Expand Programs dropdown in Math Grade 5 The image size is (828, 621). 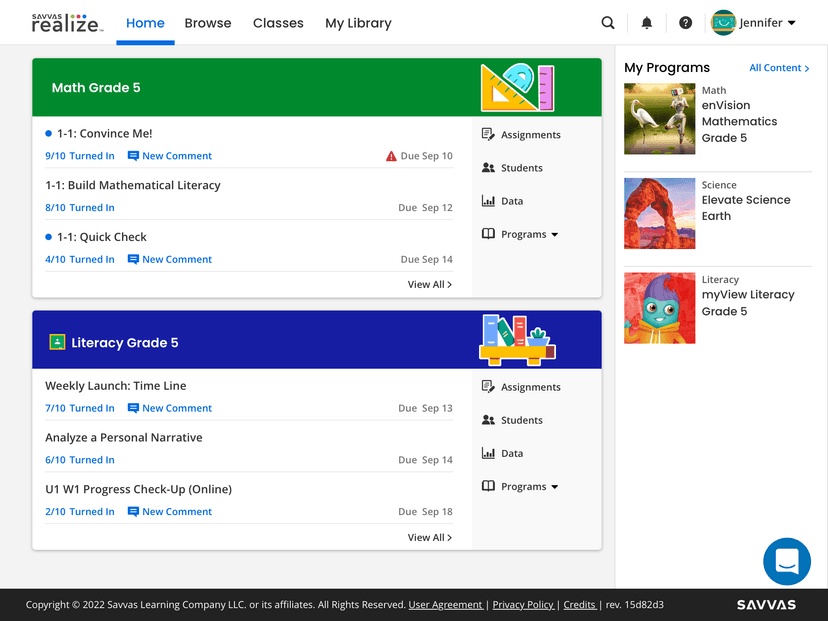529,234
